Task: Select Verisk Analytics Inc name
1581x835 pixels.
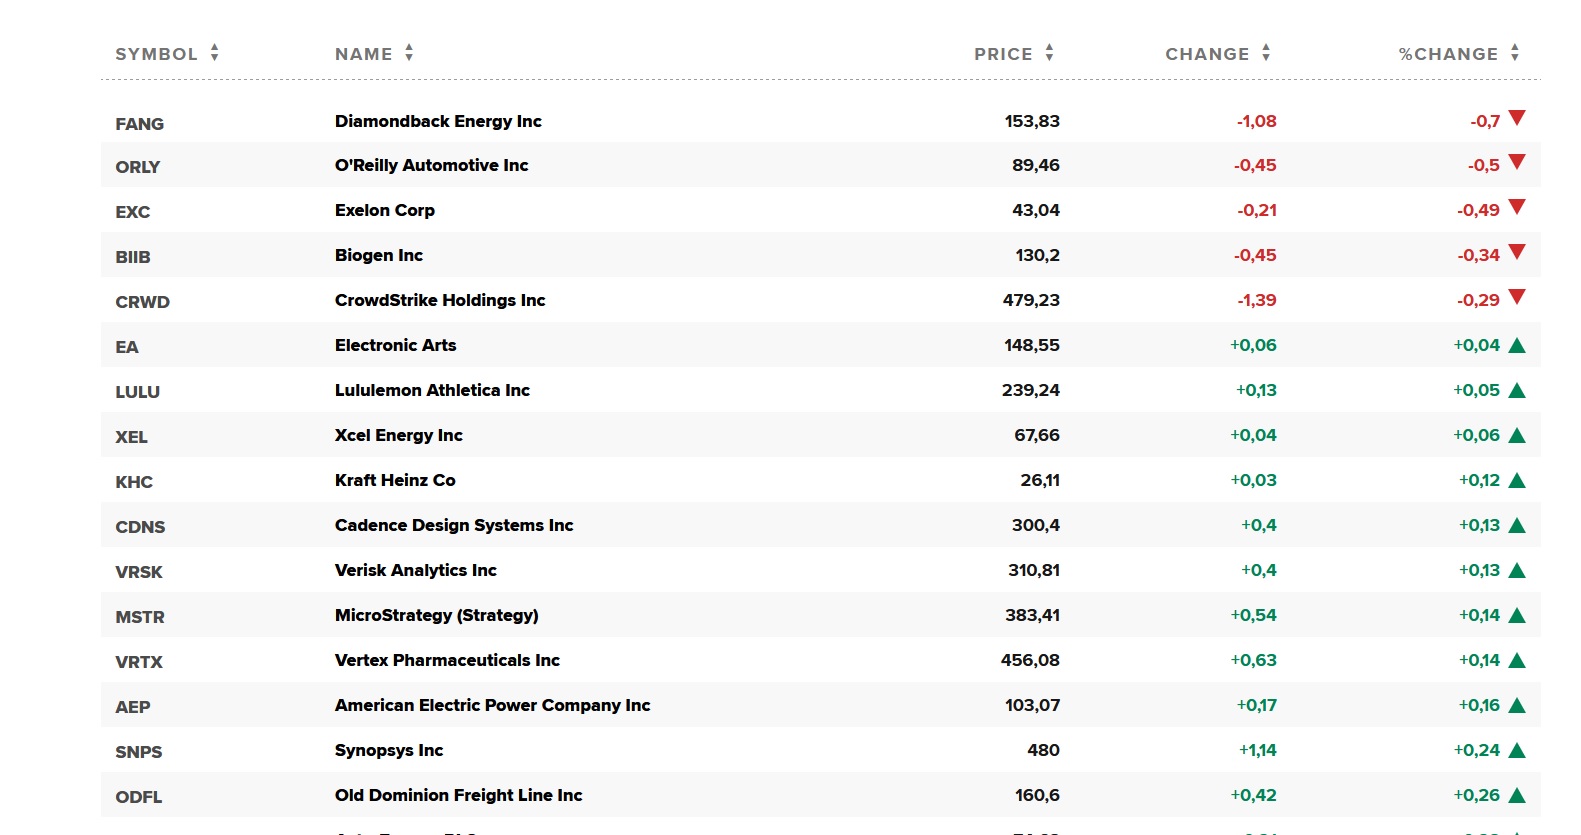Action: coord(416,570)
